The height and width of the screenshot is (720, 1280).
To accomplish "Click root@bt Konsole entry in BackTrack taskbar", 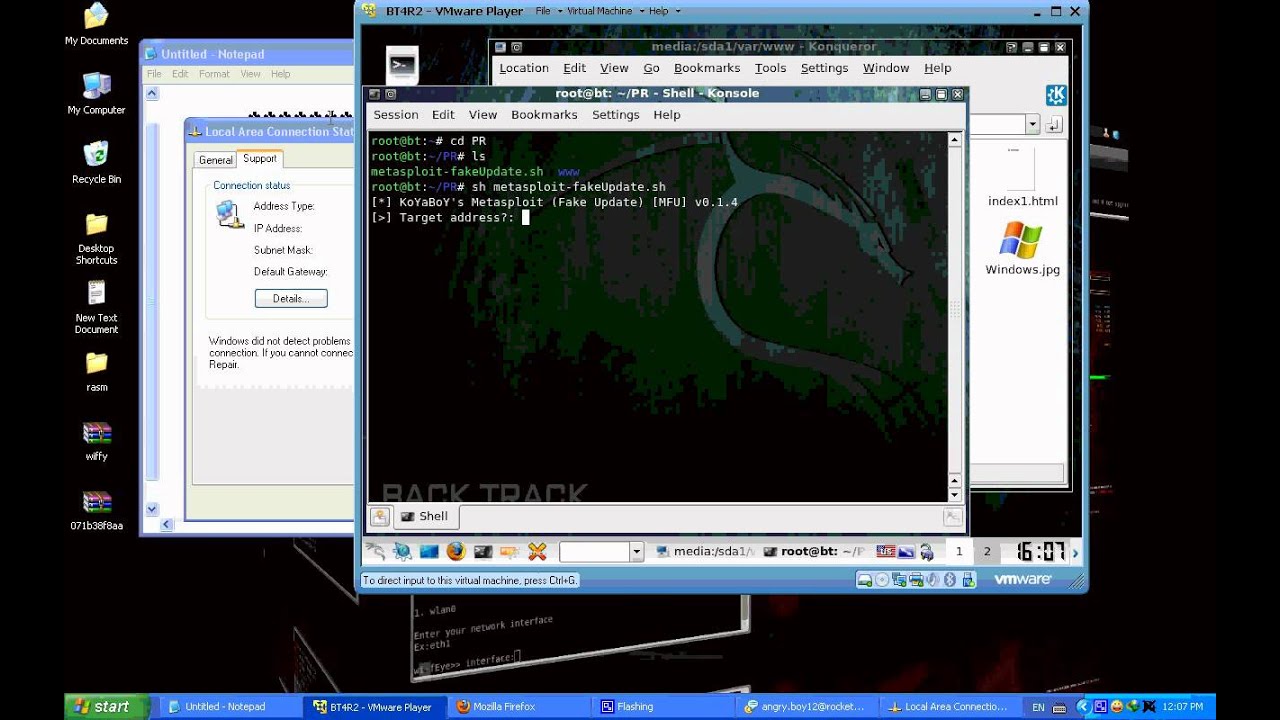I will (x=815, y=551).
